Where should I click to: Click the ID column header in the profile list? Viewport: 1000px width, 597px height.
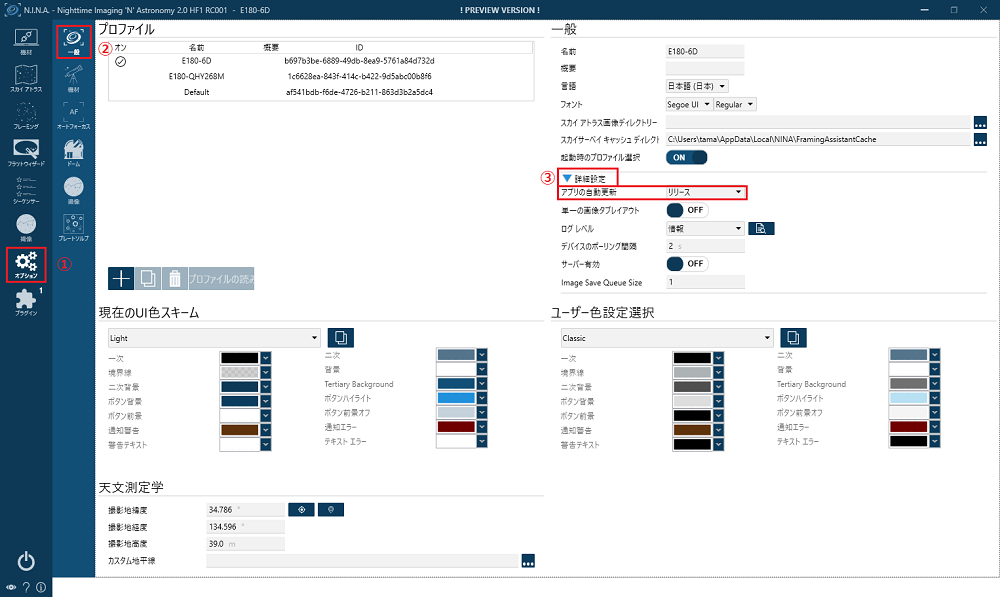(359, 48)
